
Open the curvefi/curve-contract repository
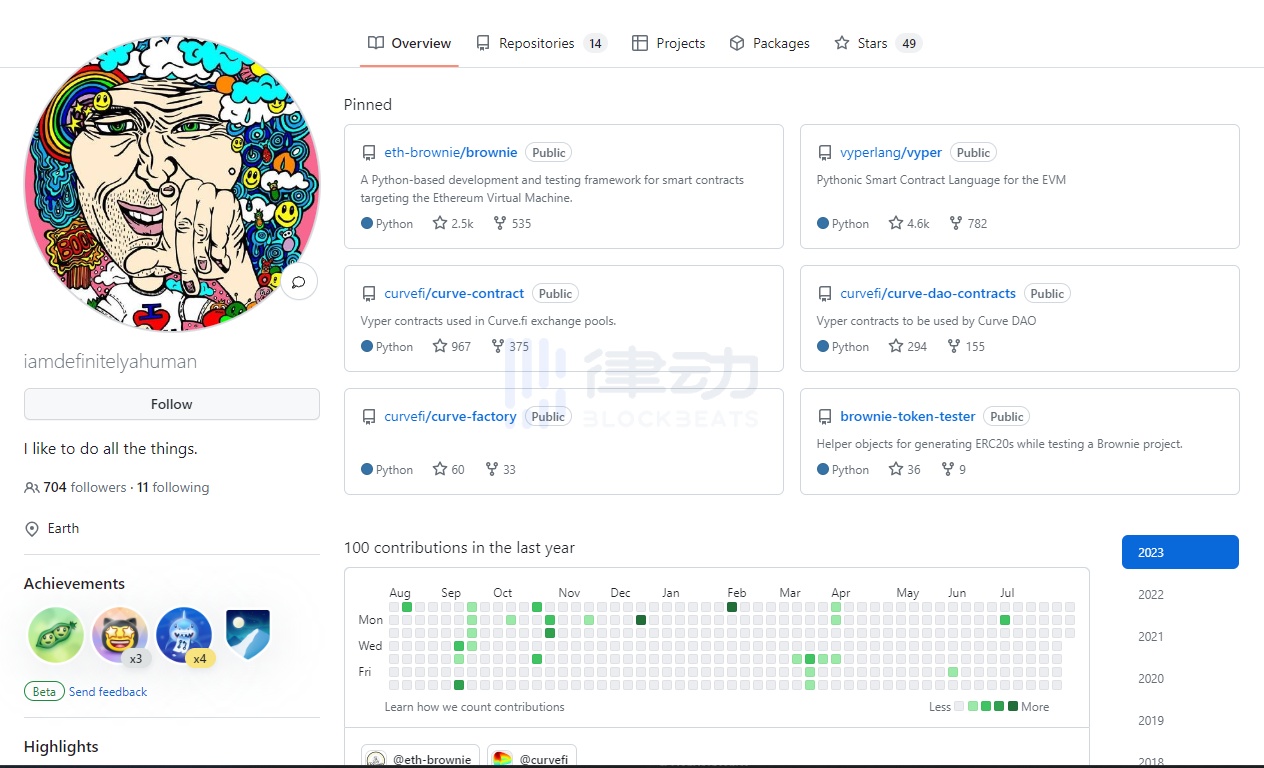click(x=454, y=293)
